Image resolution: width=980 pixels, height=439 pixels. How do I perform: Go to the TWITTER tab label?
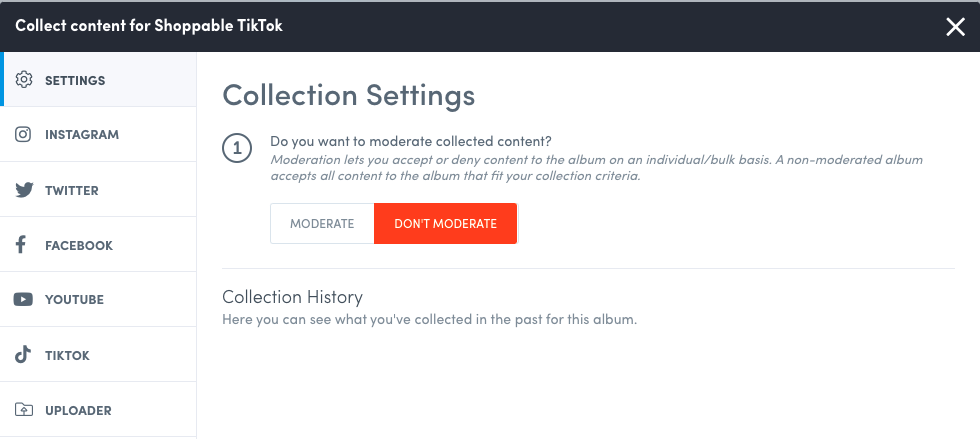click(x=72, y=190)
